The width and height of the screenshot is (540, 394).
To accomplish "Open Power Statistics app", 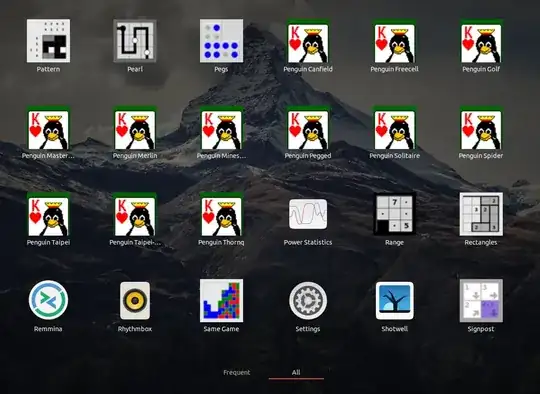I will point(308,214).
